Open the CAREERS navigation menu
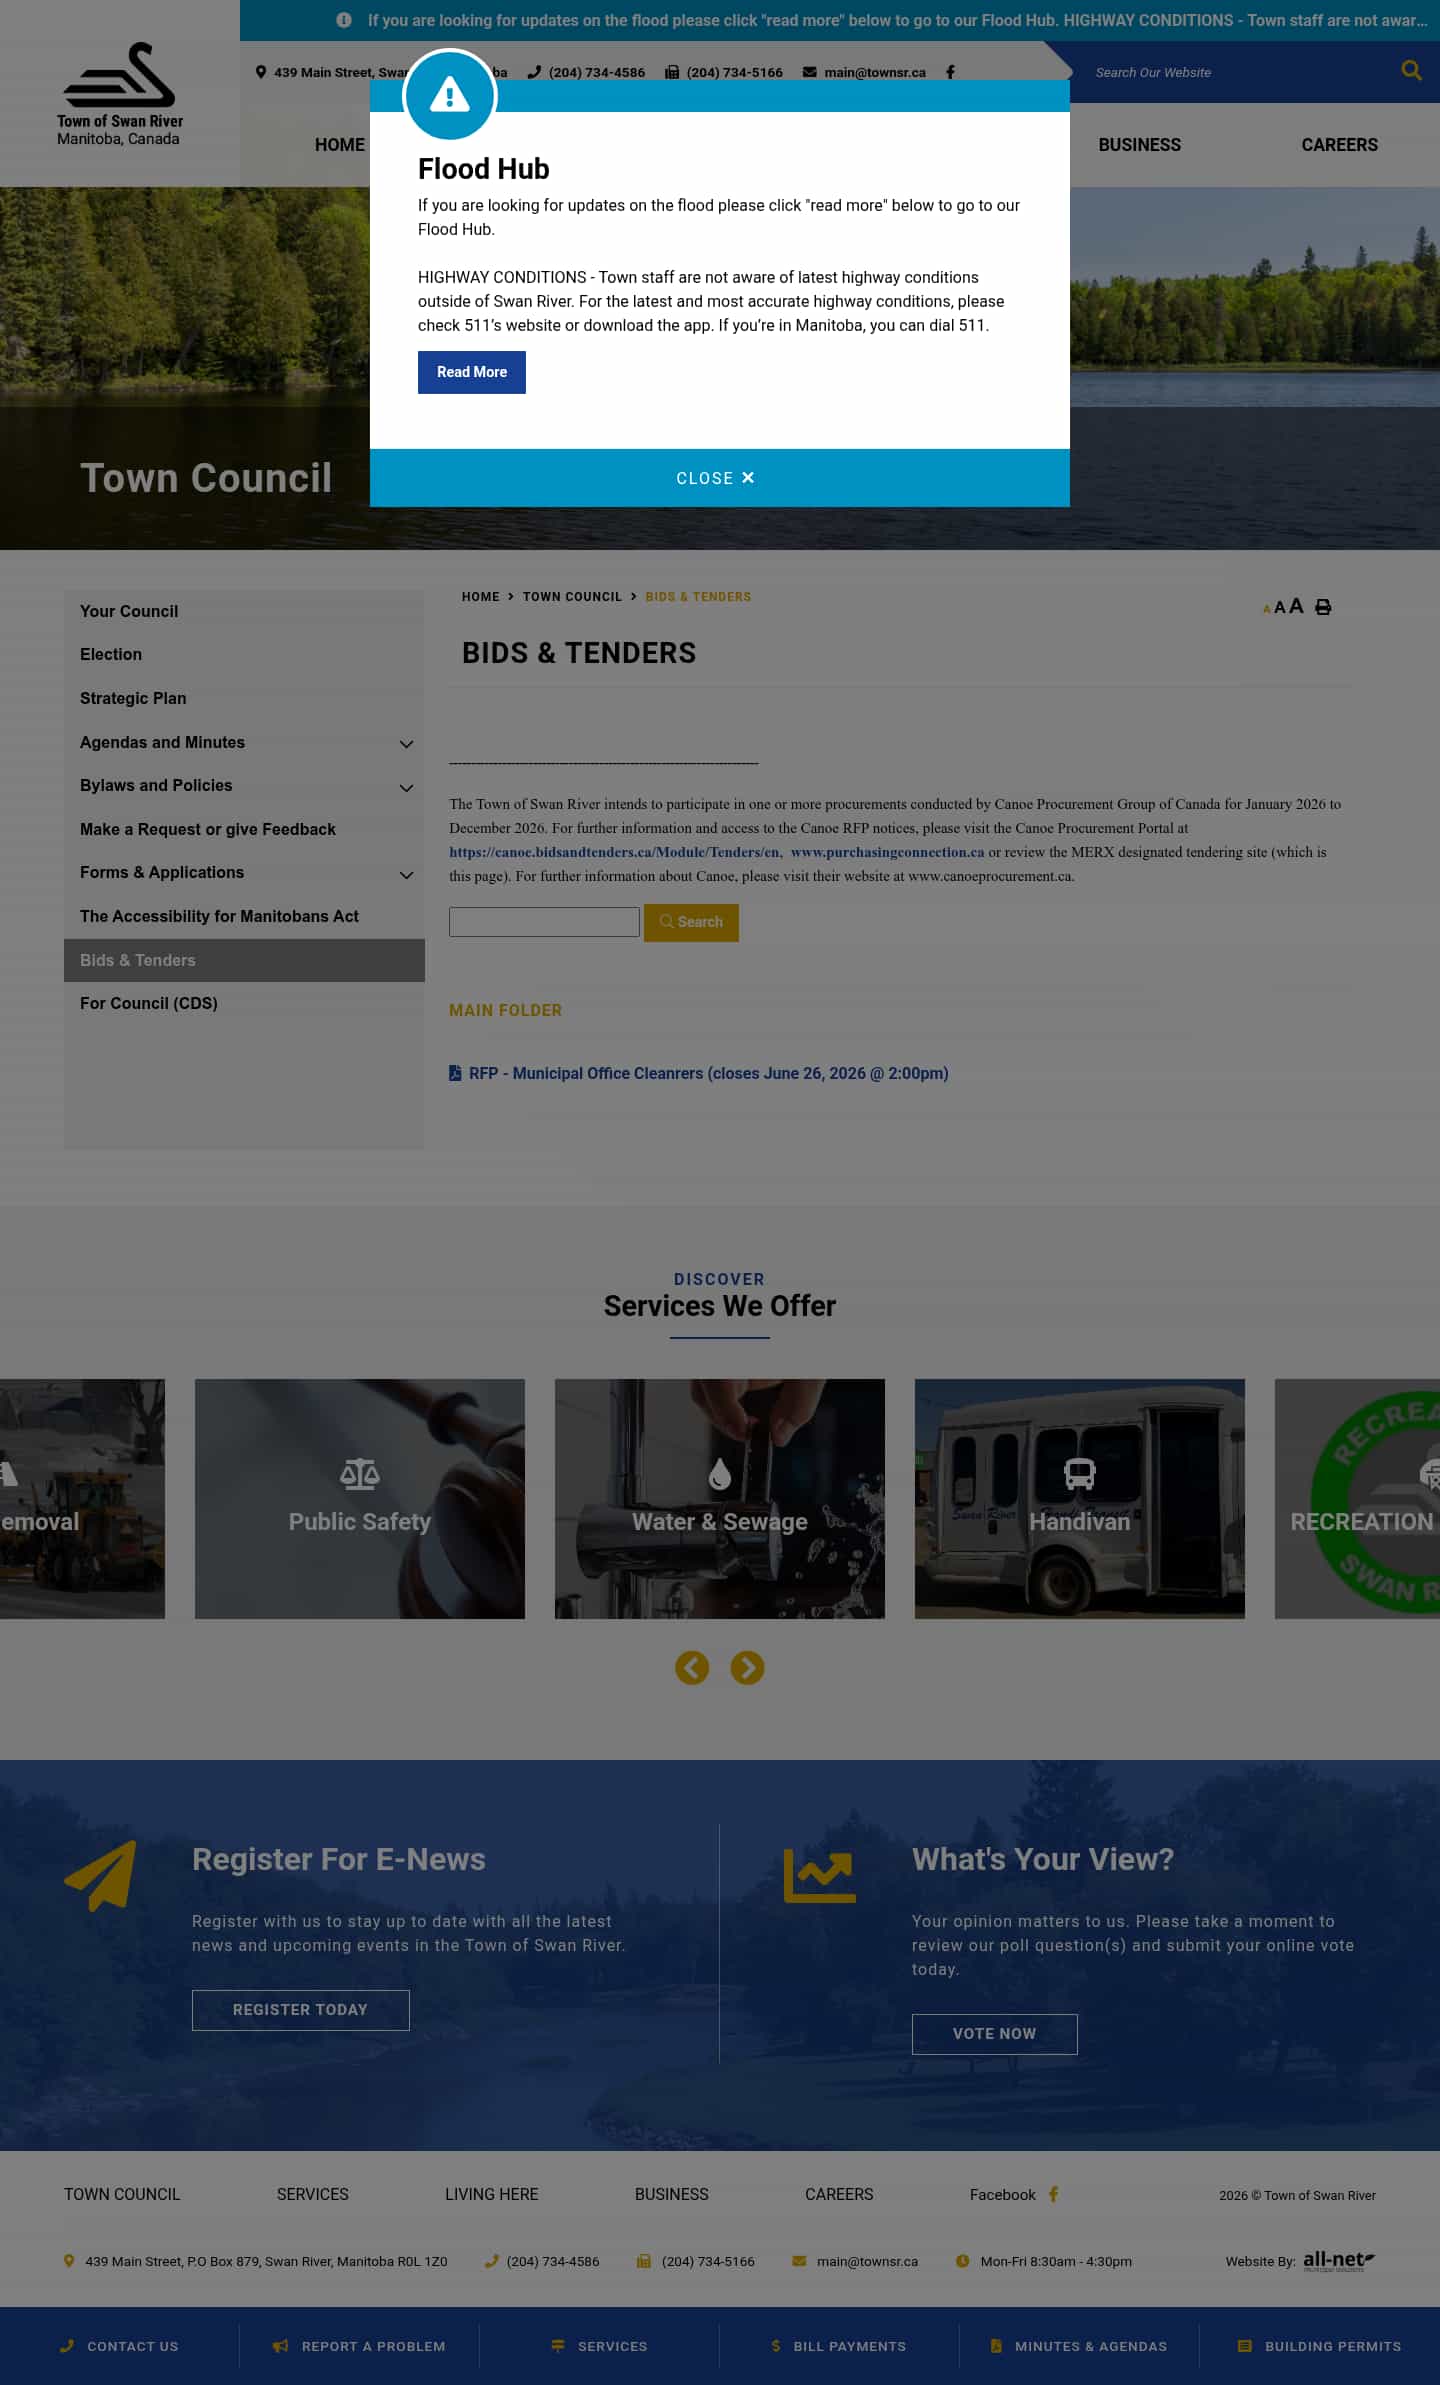The height and width of the screenshot is (2385, 1440). point(1339,145)
